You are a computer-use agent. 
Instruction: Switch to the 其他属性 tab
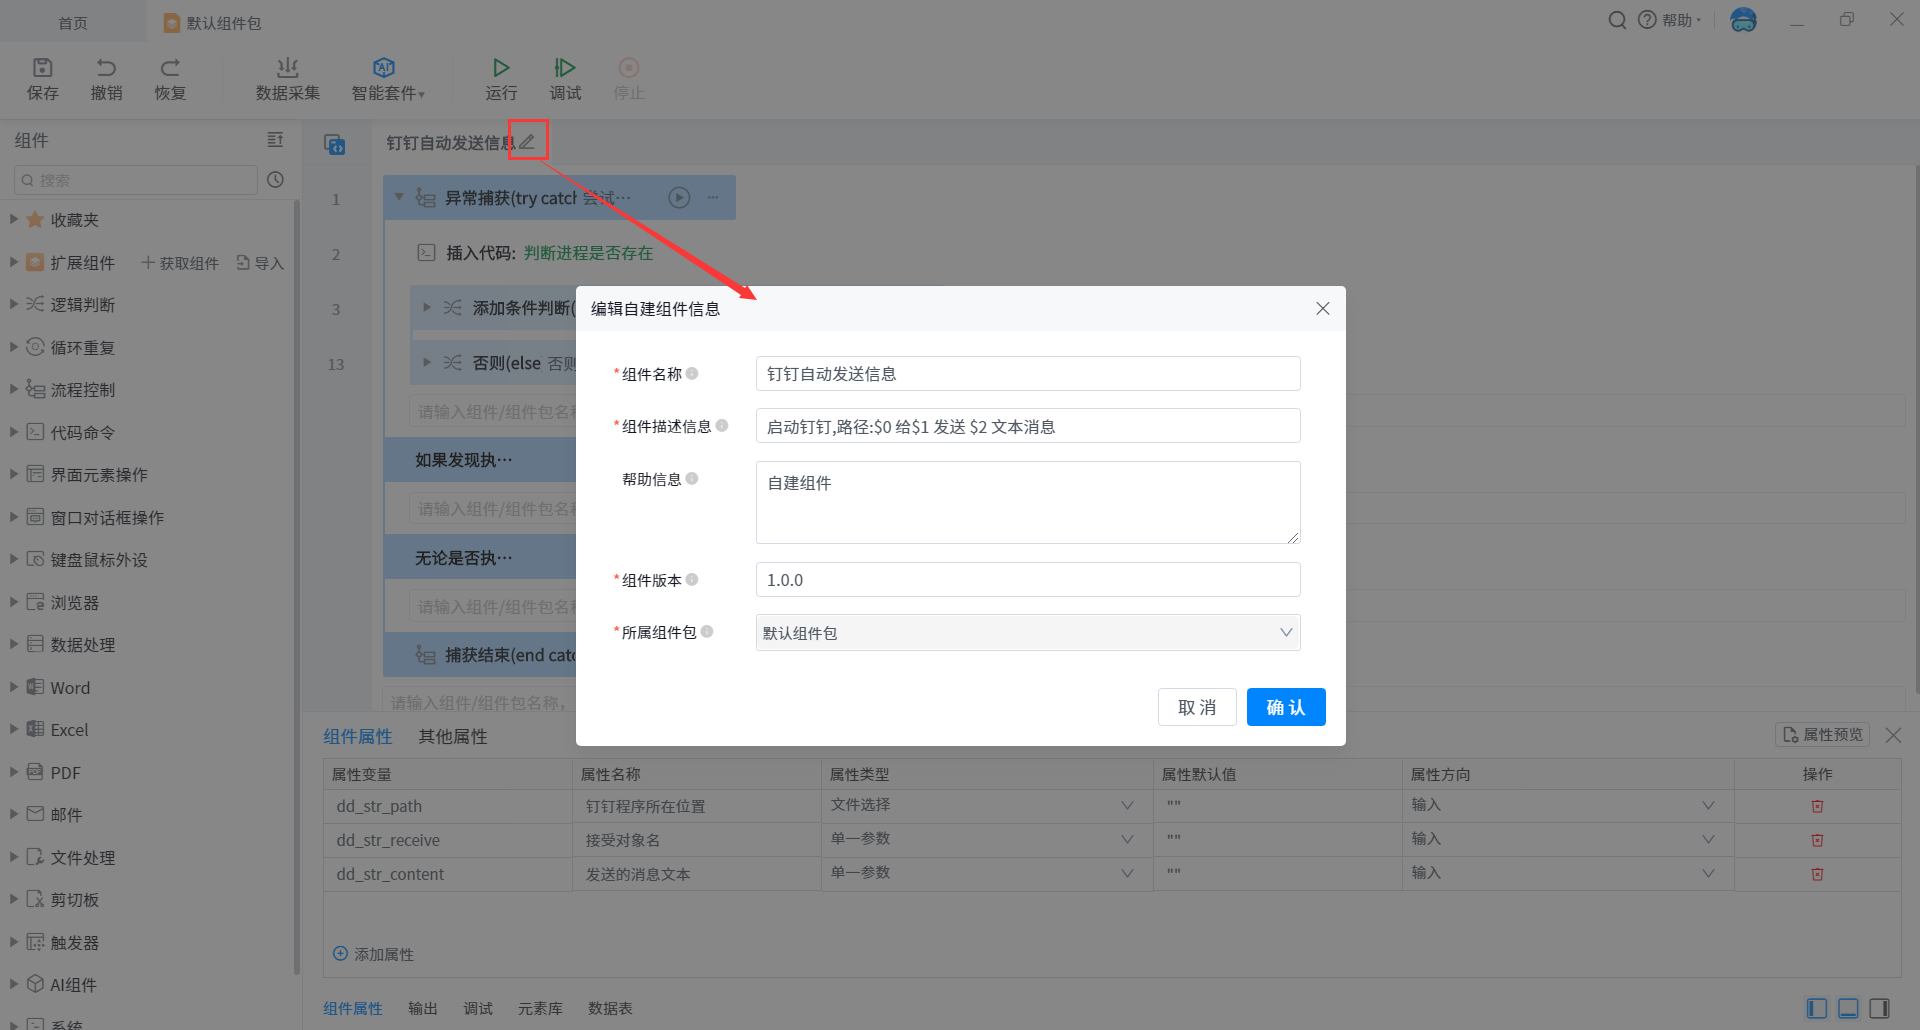coord(452,737)
